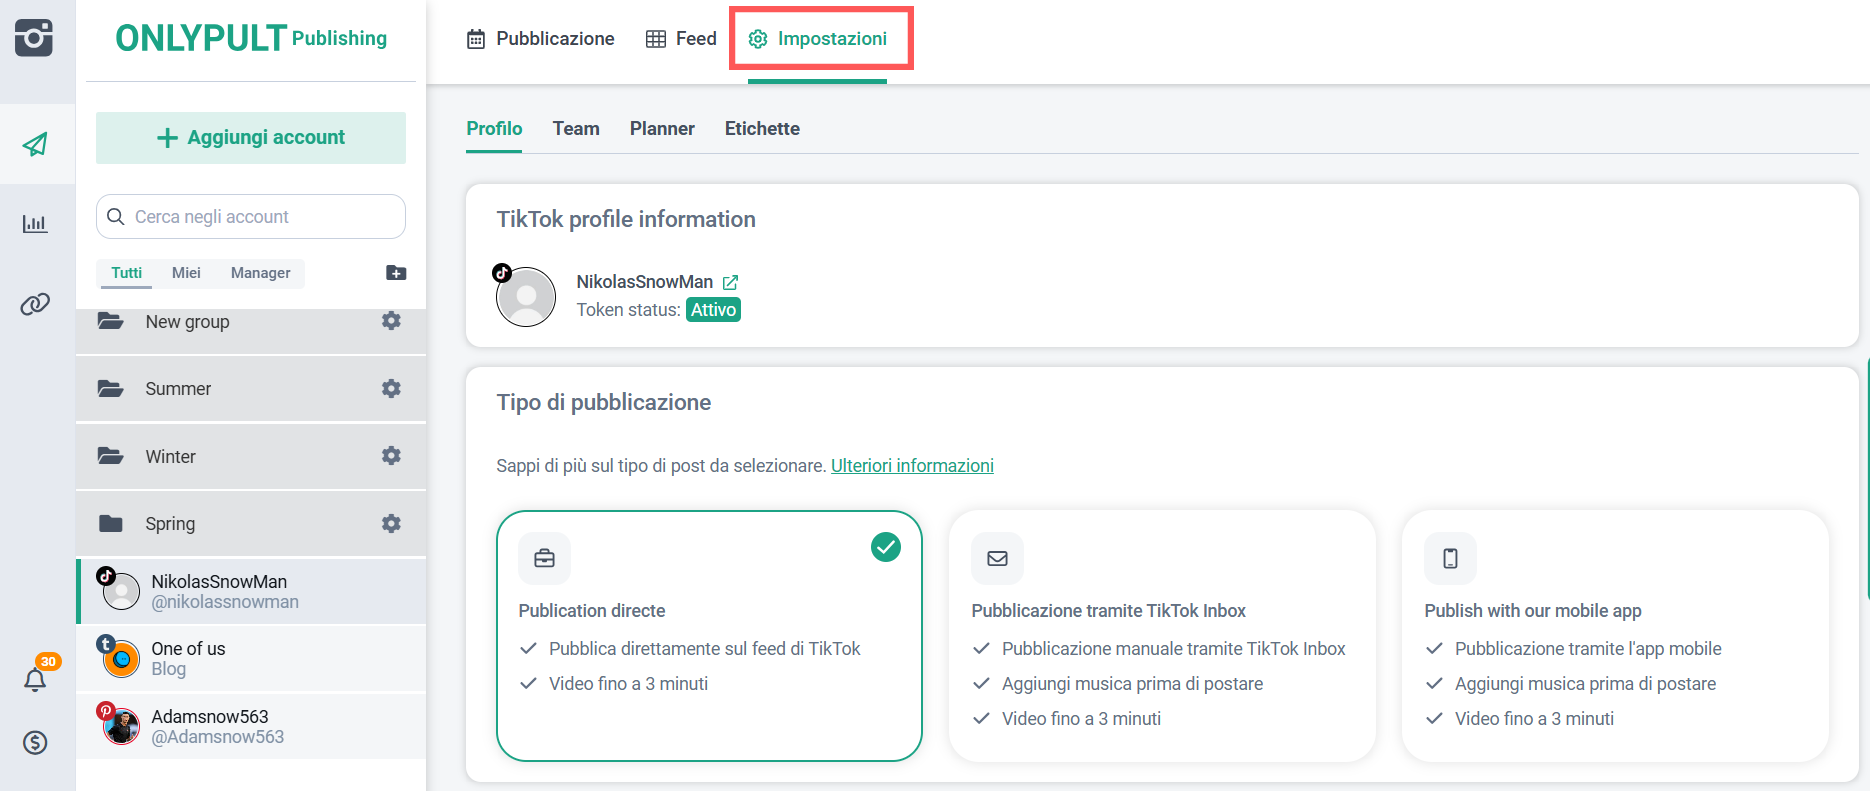
Task: Open the paper plane publishing icon
Action: click(x=36, y=144)
